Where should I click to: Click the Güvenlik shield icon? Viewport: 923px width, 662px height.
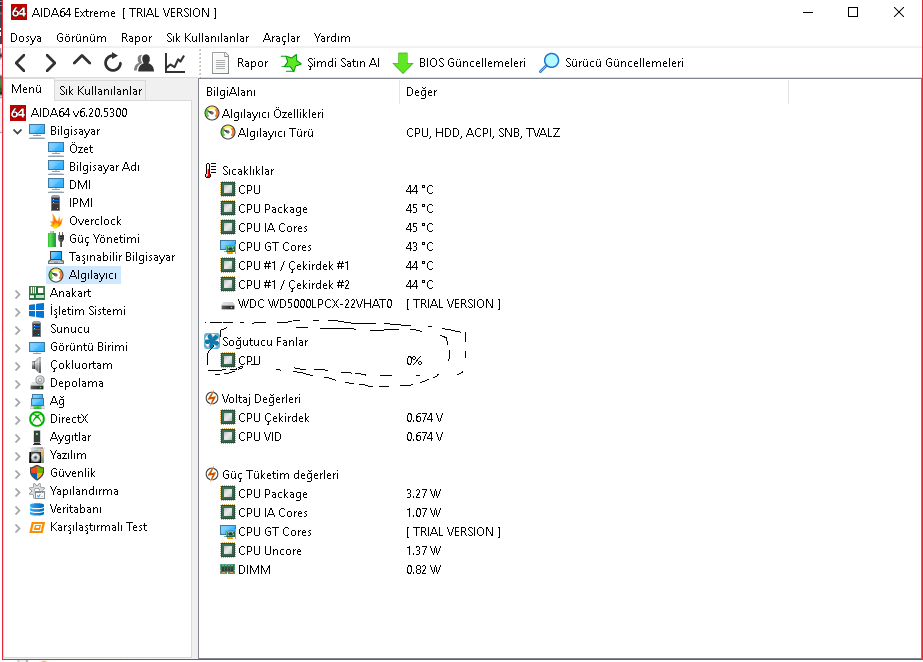coord(36,473)
